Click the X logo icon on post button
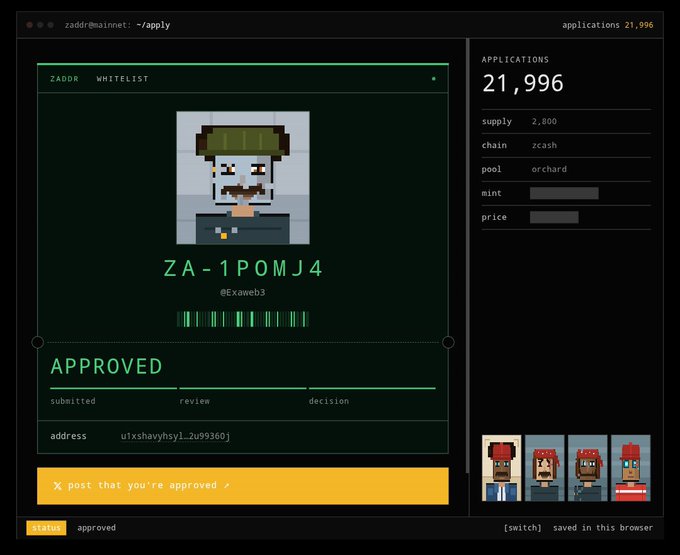The height and width of the screenshot is (555, 680). 57,486
